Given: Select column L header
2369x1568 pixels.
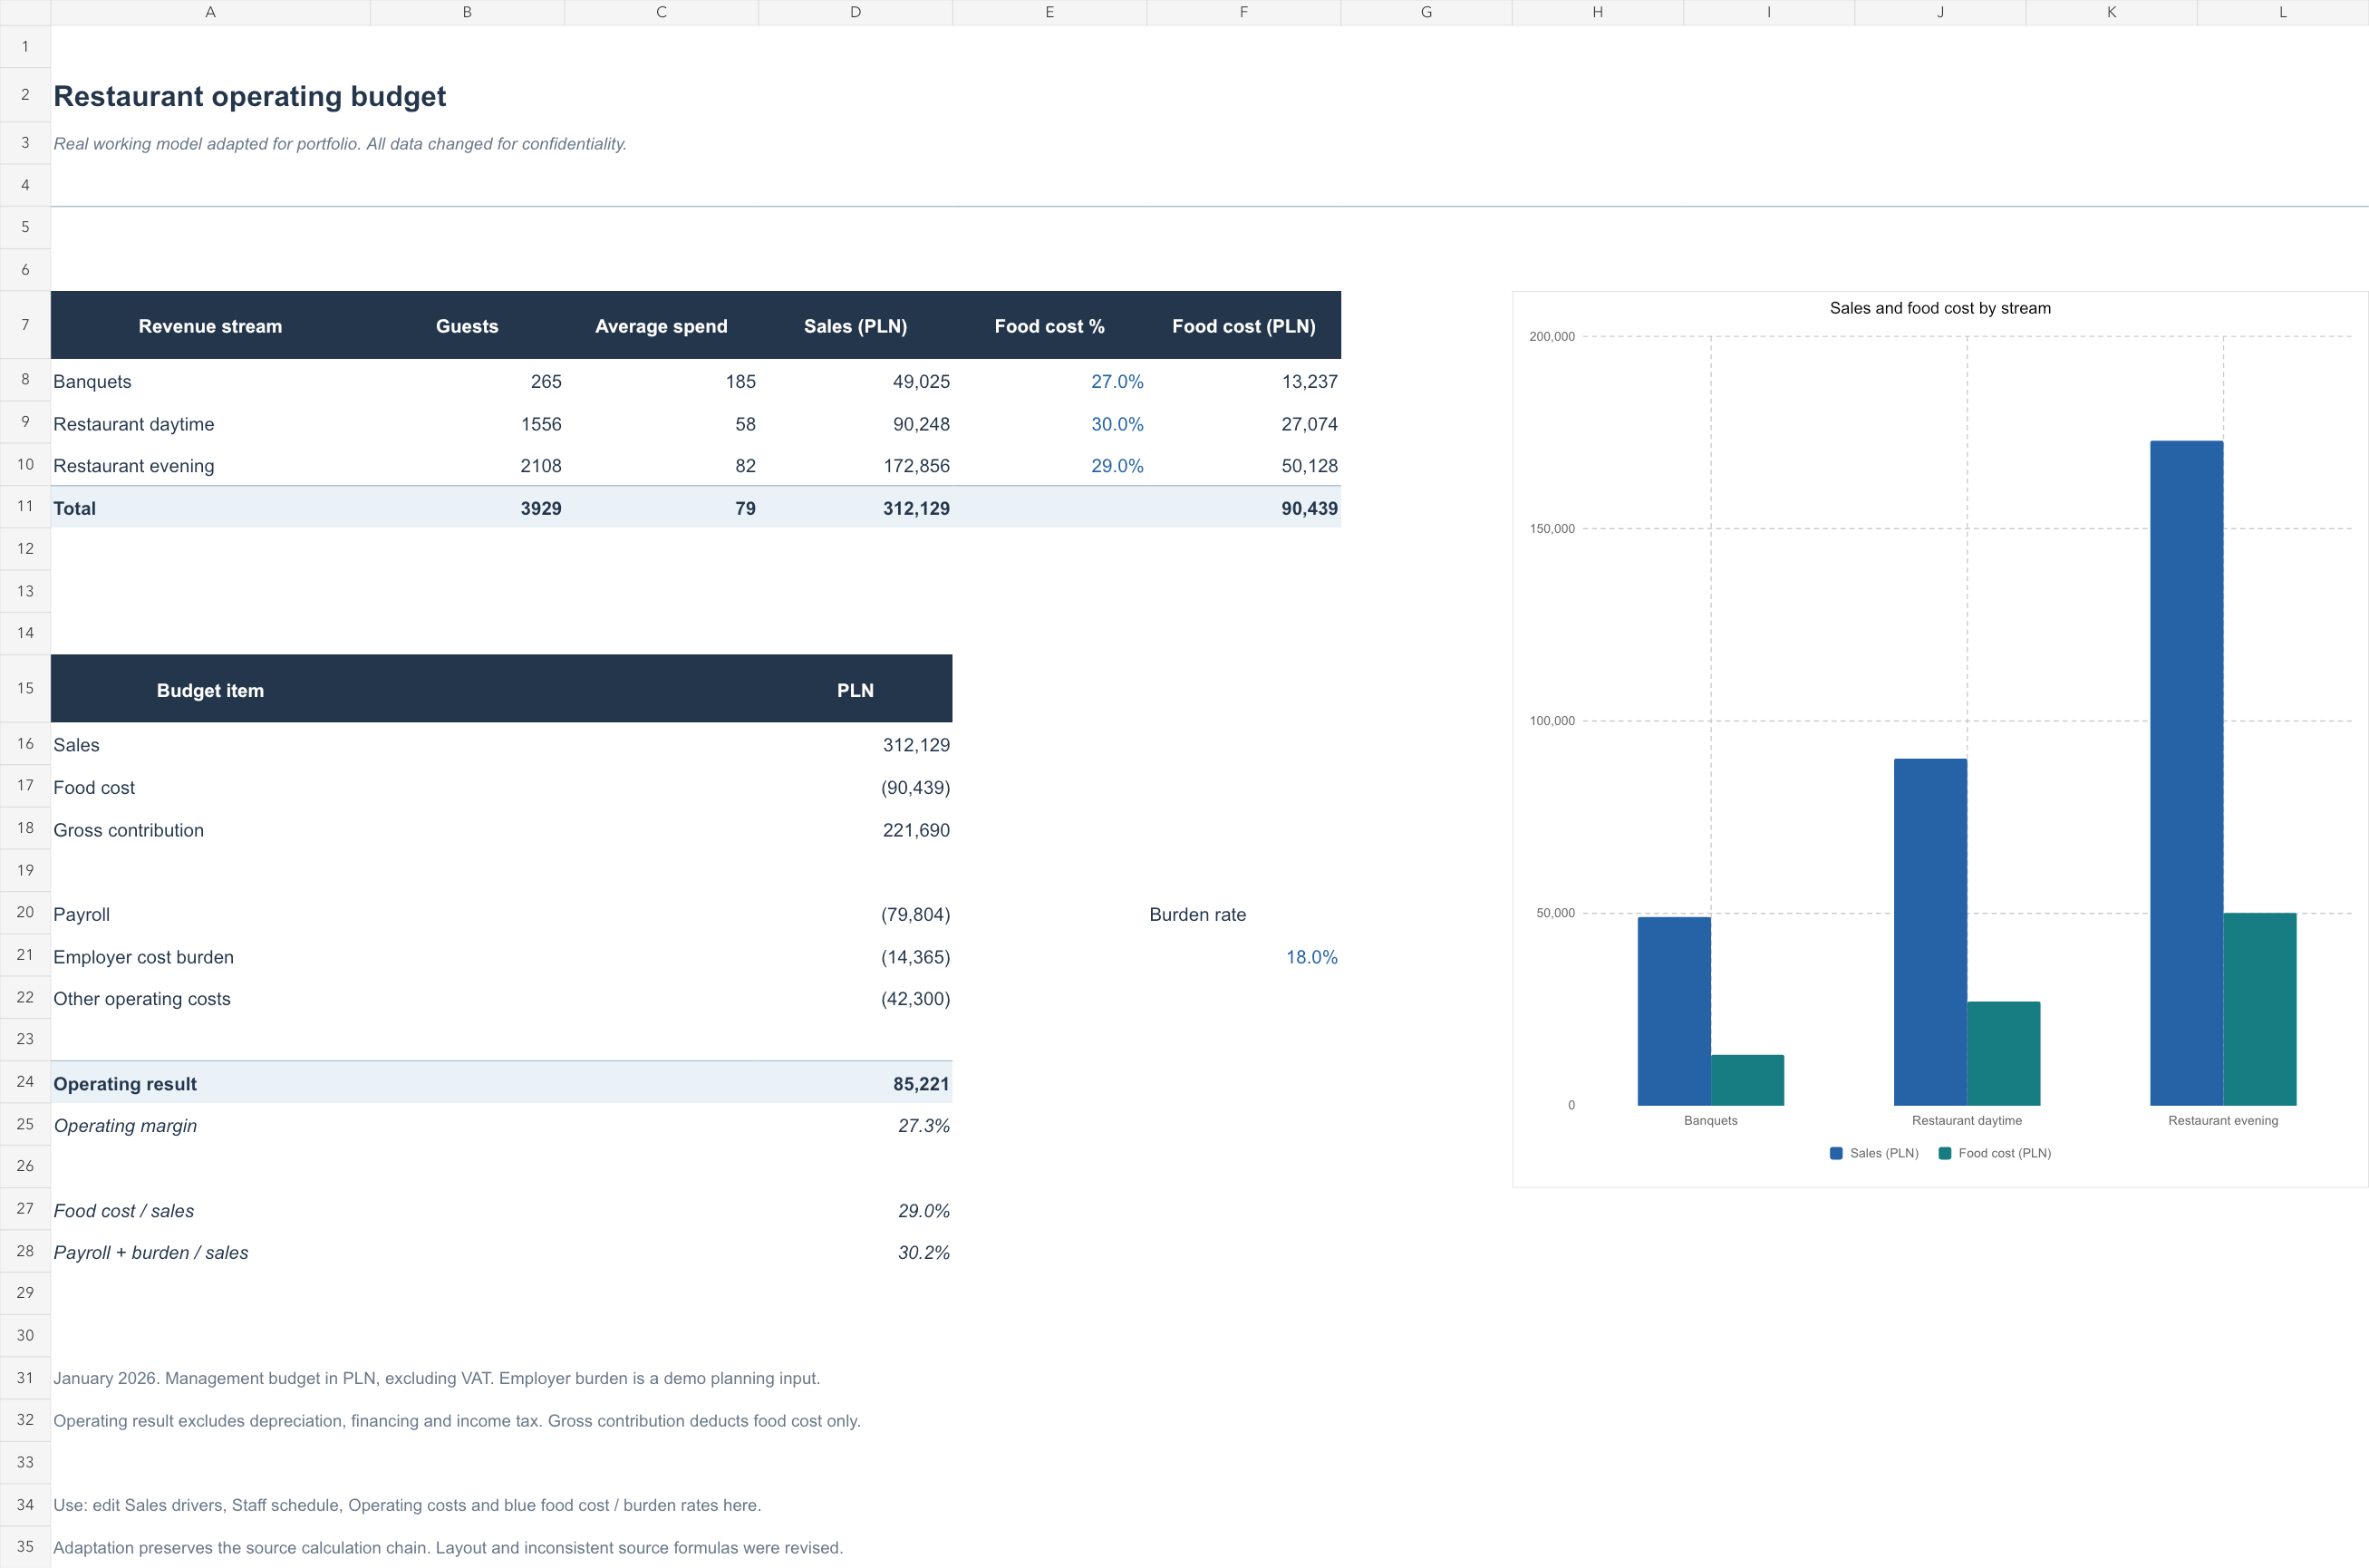Looking at the screenshot, I should (x=2282, y=12).
